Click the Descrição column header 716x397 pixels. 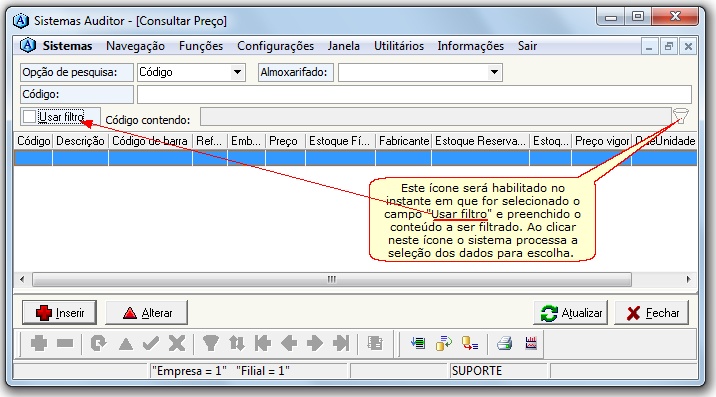pyautogui.click(x=80, y=141)
